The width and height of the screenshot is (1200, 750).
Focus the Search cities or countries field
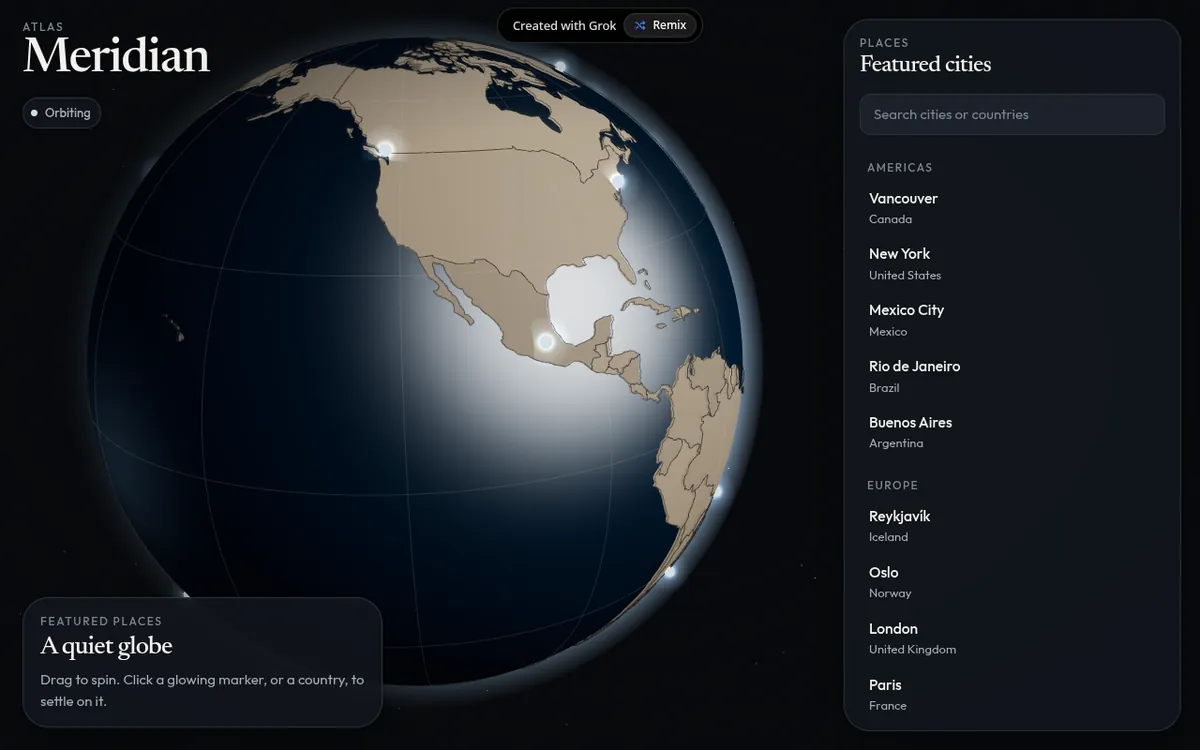pyautogui.click(x=1012, y=114)
